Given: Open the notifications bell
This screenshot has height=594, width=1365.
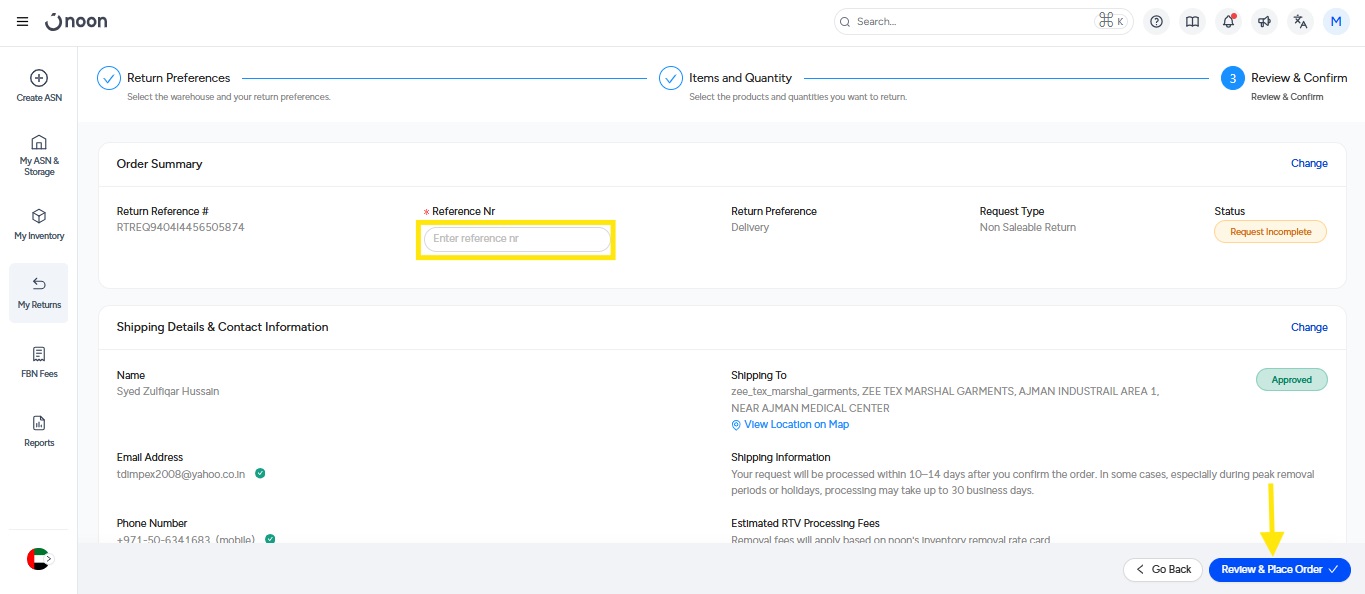Looking at the screenshot, I should pyautogui.click(x=1228, y=21).
